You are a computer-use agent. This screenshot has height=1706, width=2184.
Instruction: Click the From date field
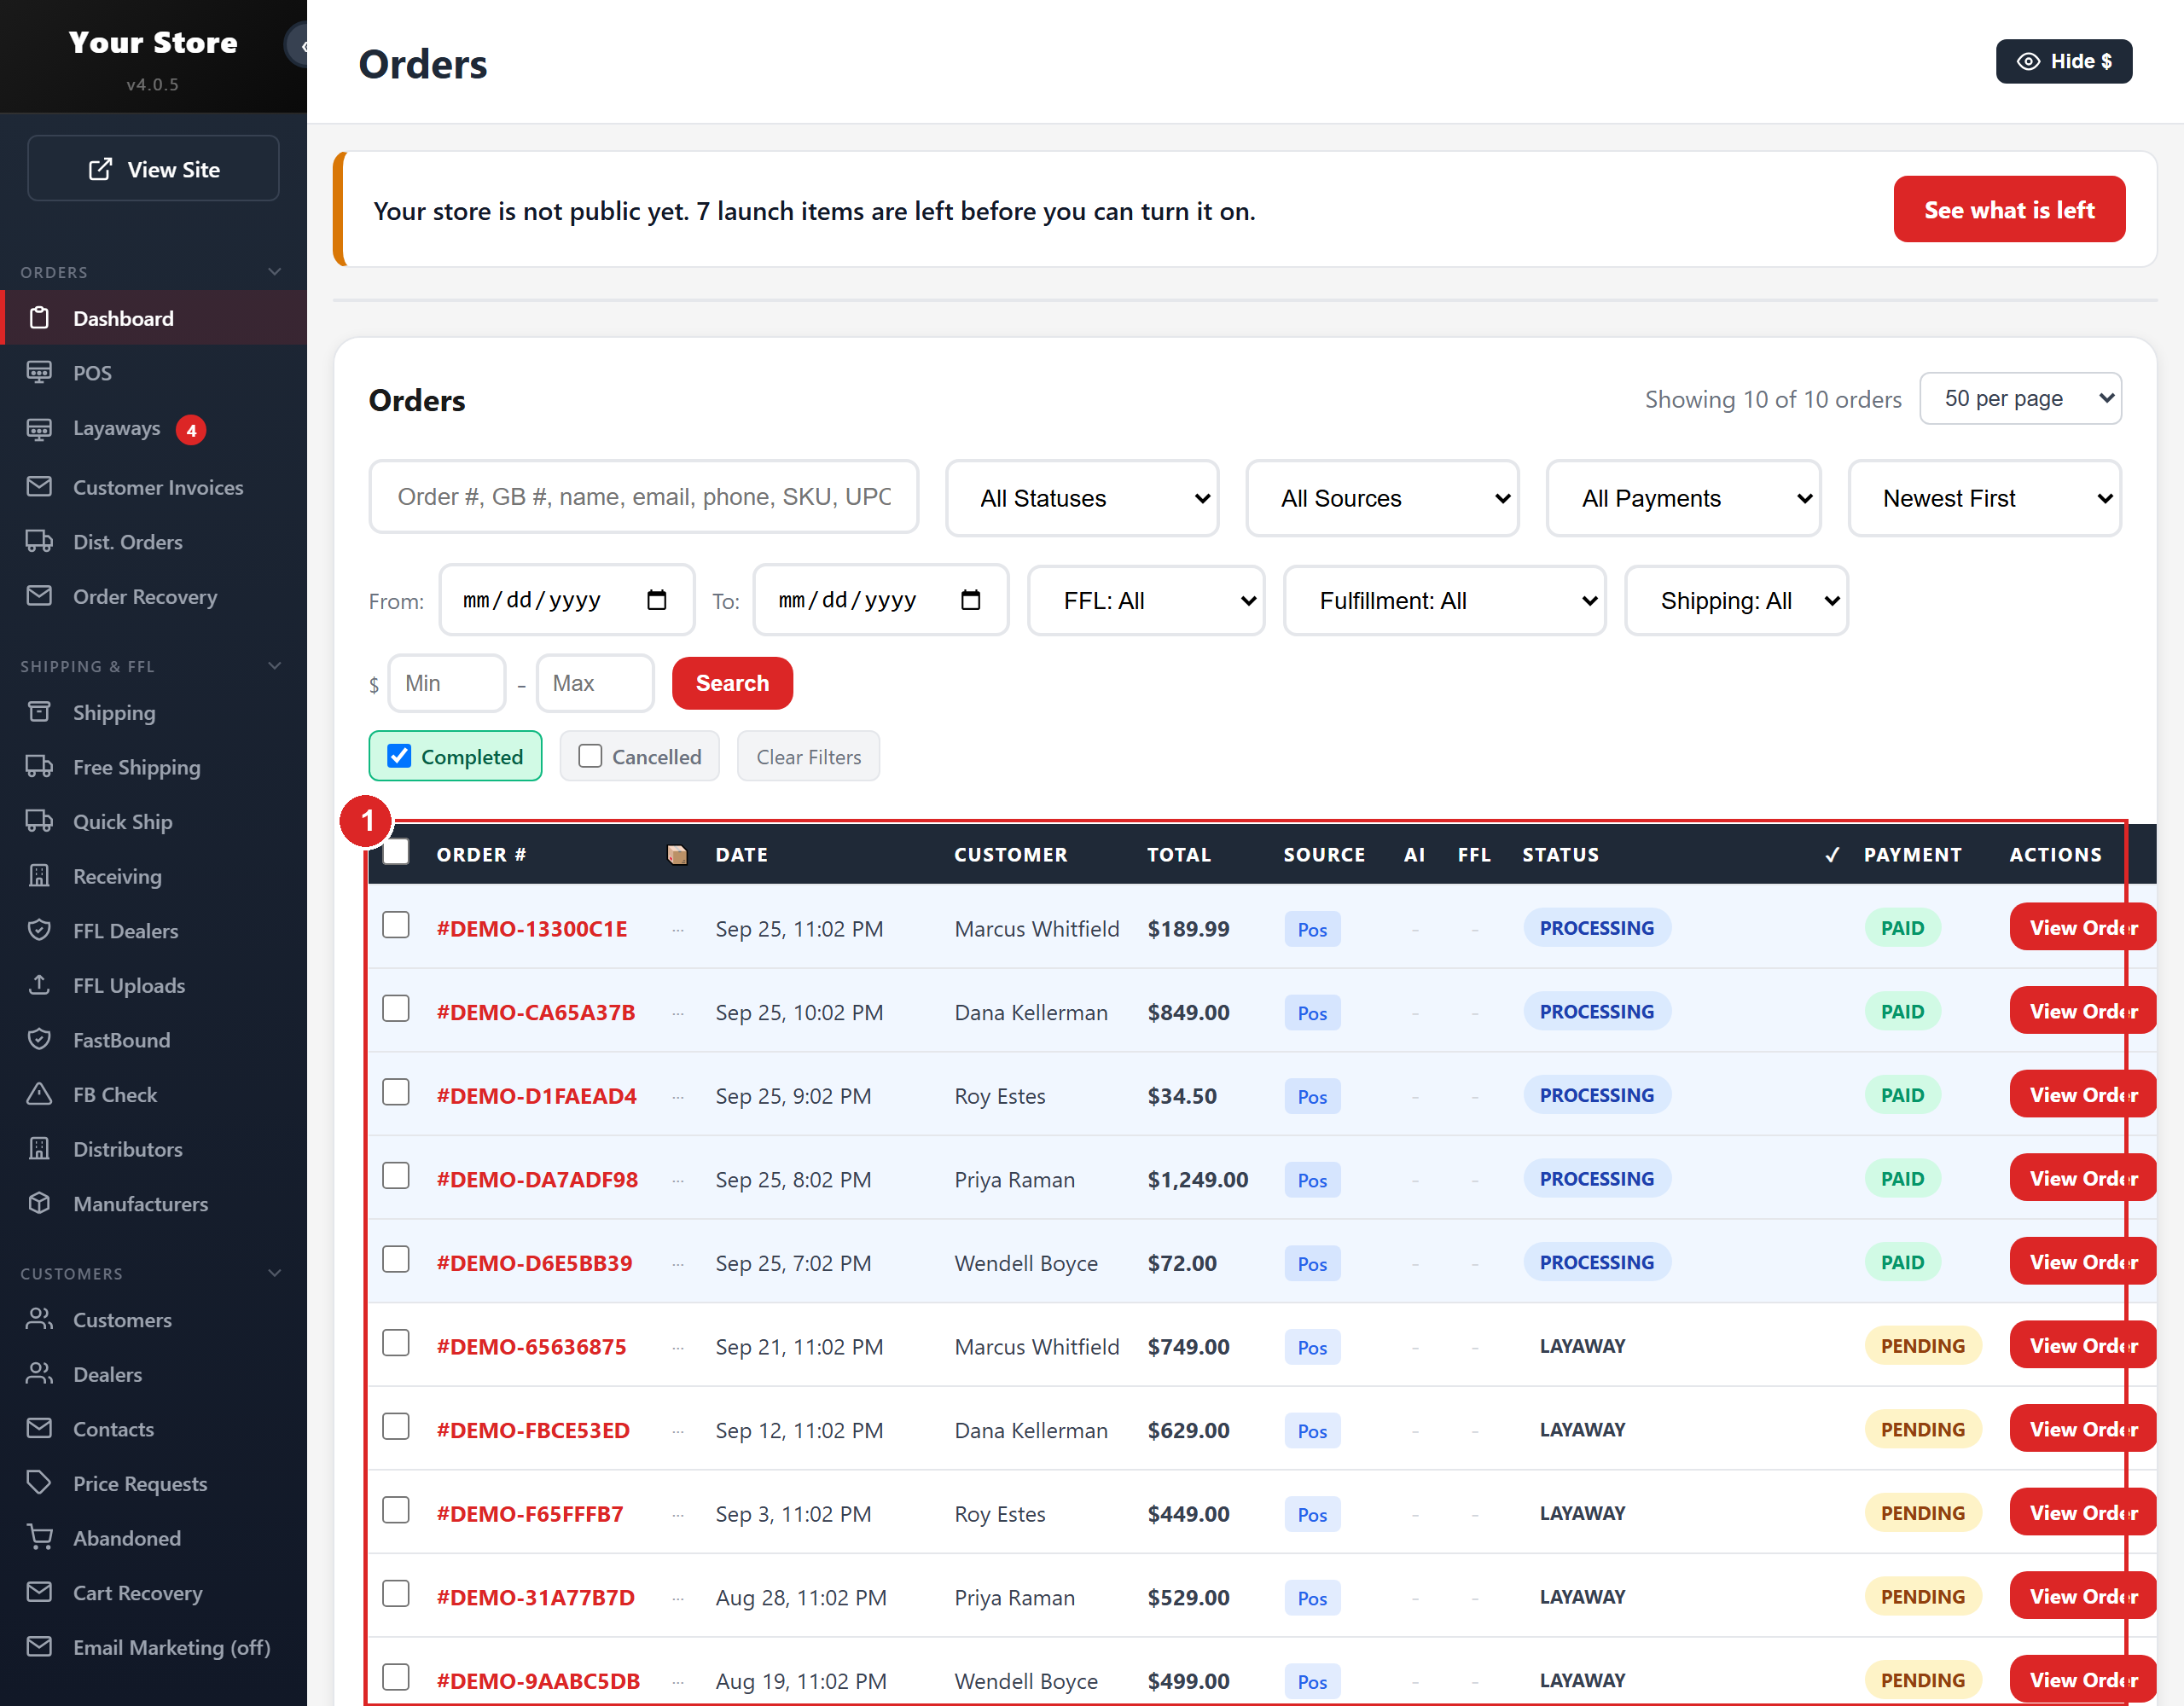(567, 600)
